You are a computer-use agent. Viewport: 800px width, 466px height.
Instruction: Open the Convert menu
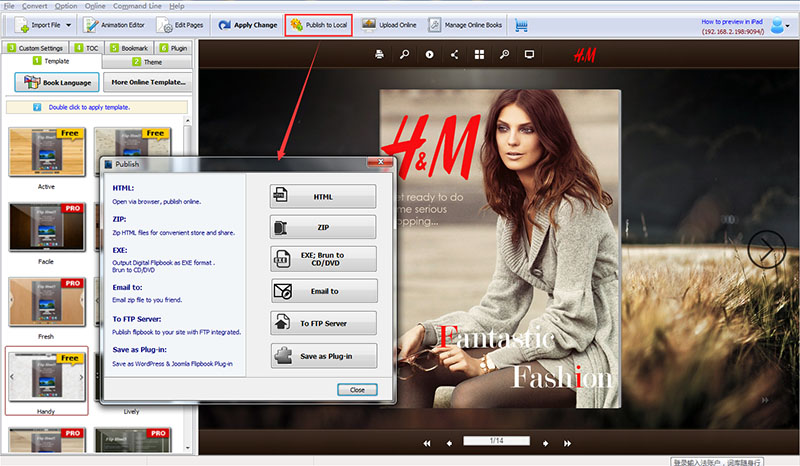click(34, 6)
